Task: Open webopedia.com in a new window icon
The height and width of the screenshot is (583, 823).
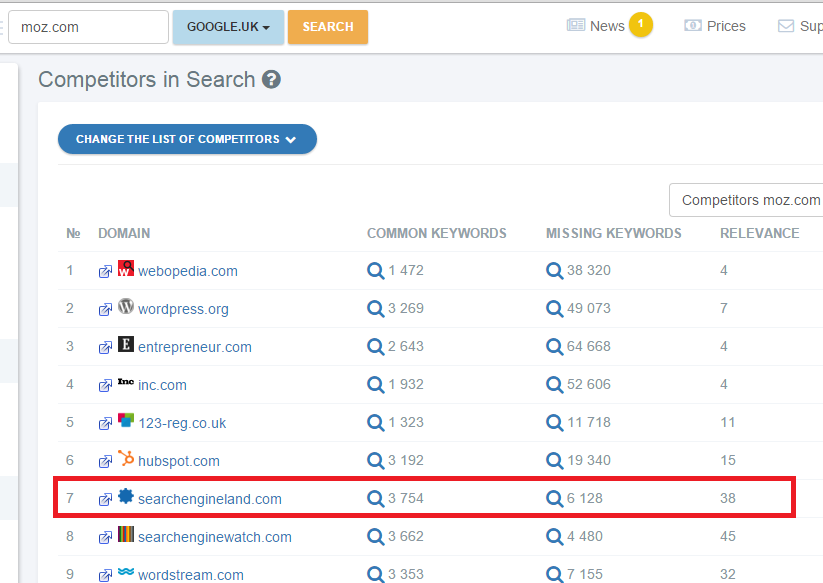Action: pyautogui.click(x=105, y=271)
